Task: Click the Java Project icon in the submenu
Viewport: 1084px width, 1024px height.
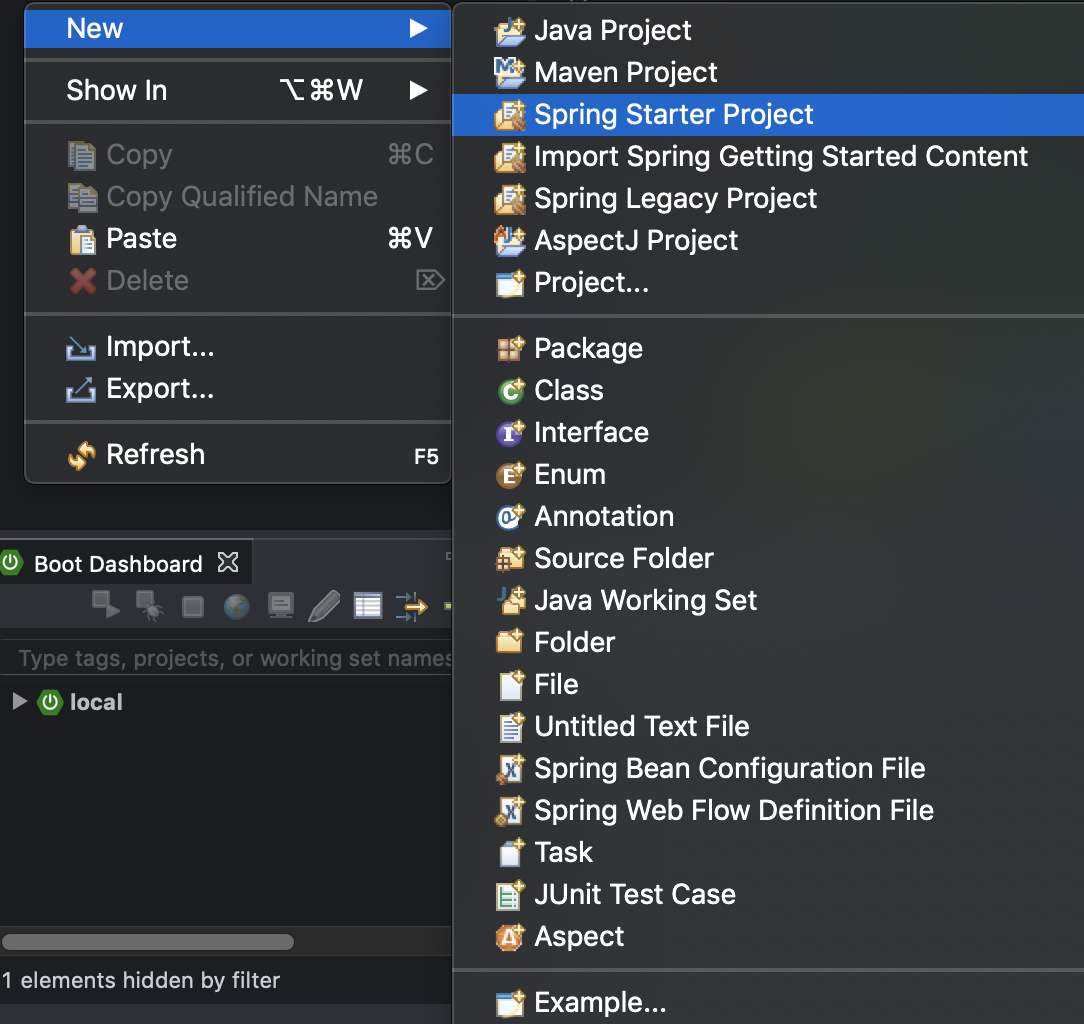Action: (x=510, y=31)
